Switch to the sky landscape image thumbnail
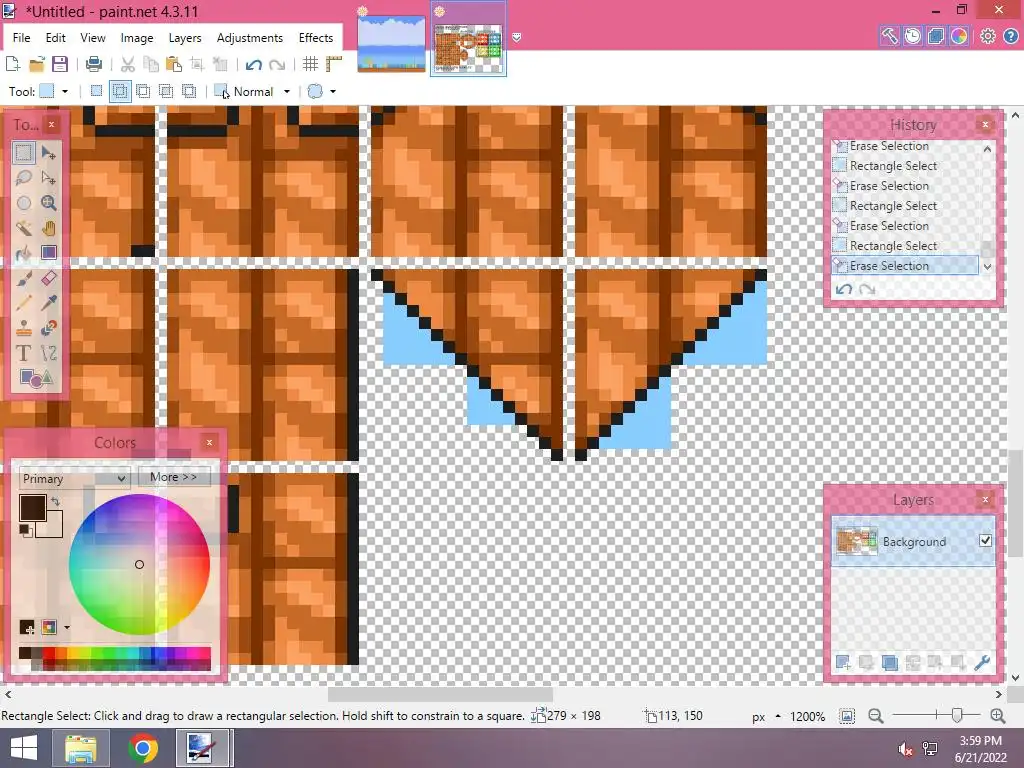Image resolution: width=1024 pixels, height=768 pixels. click(391, 44)
